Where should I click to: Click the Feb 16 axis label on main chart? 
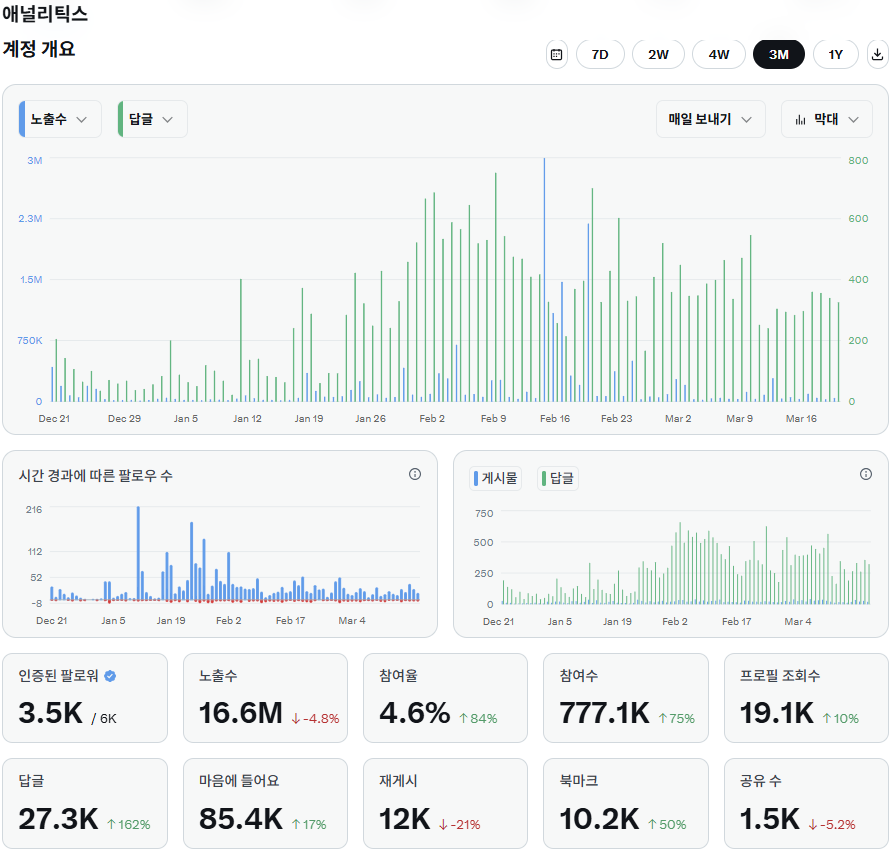[555, 419]
